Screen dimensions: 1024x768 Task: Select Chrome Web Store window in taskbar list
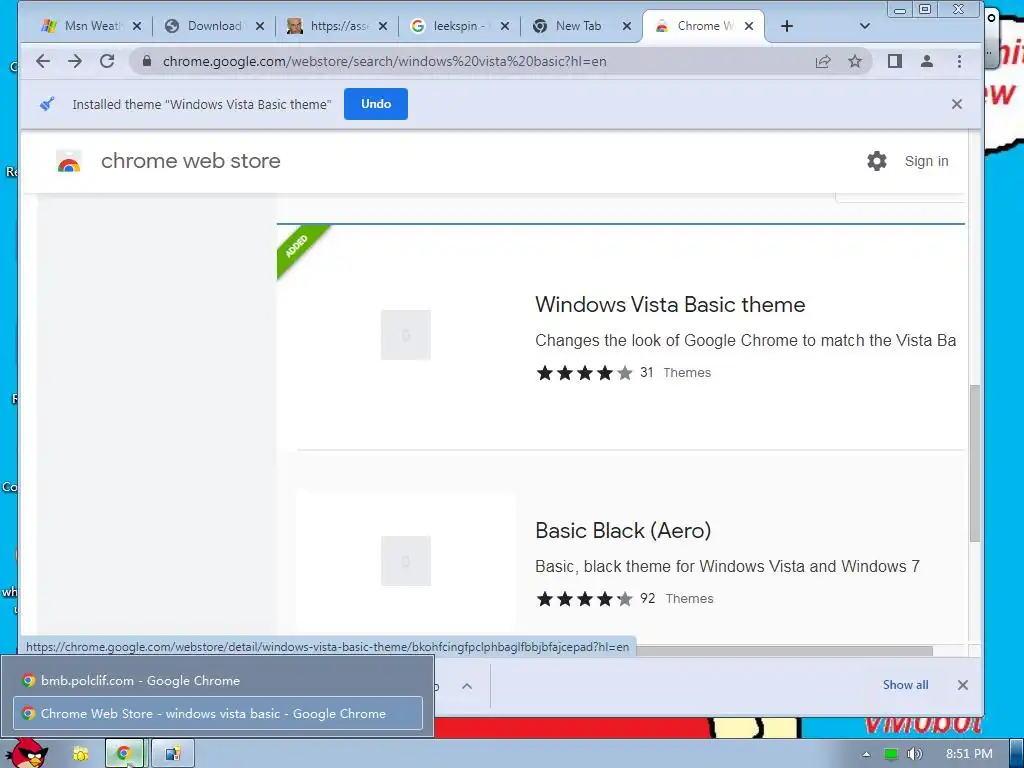point(217,713)
